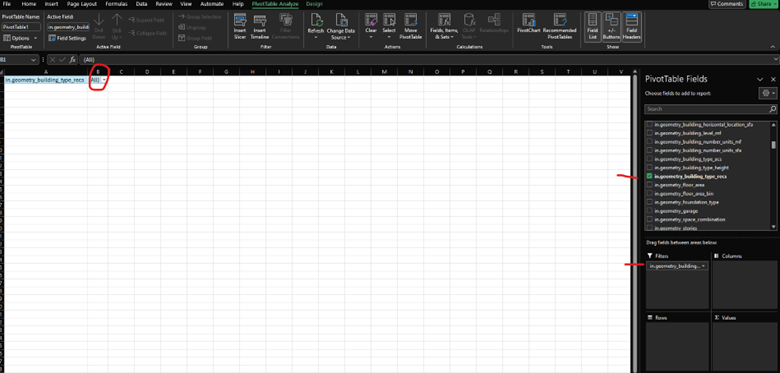780x373 pixels.
Task: Check in.geometry_floor_area field
Action: point(649,185)
